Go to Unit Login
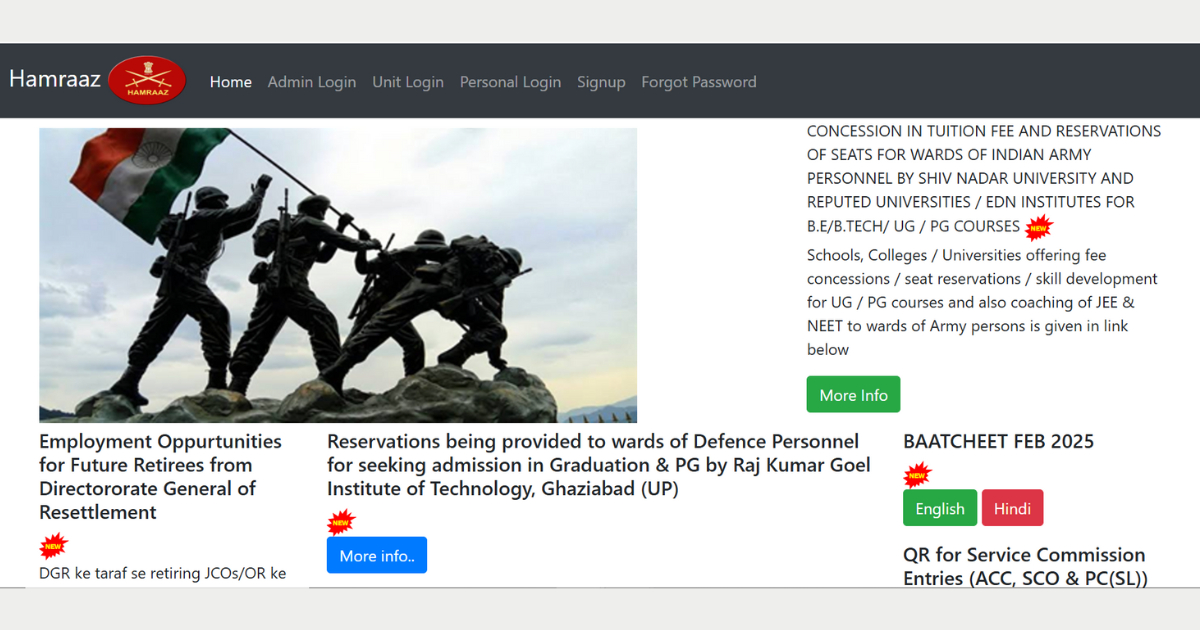This screenshot has width=1200, height=630. [408, 82]
